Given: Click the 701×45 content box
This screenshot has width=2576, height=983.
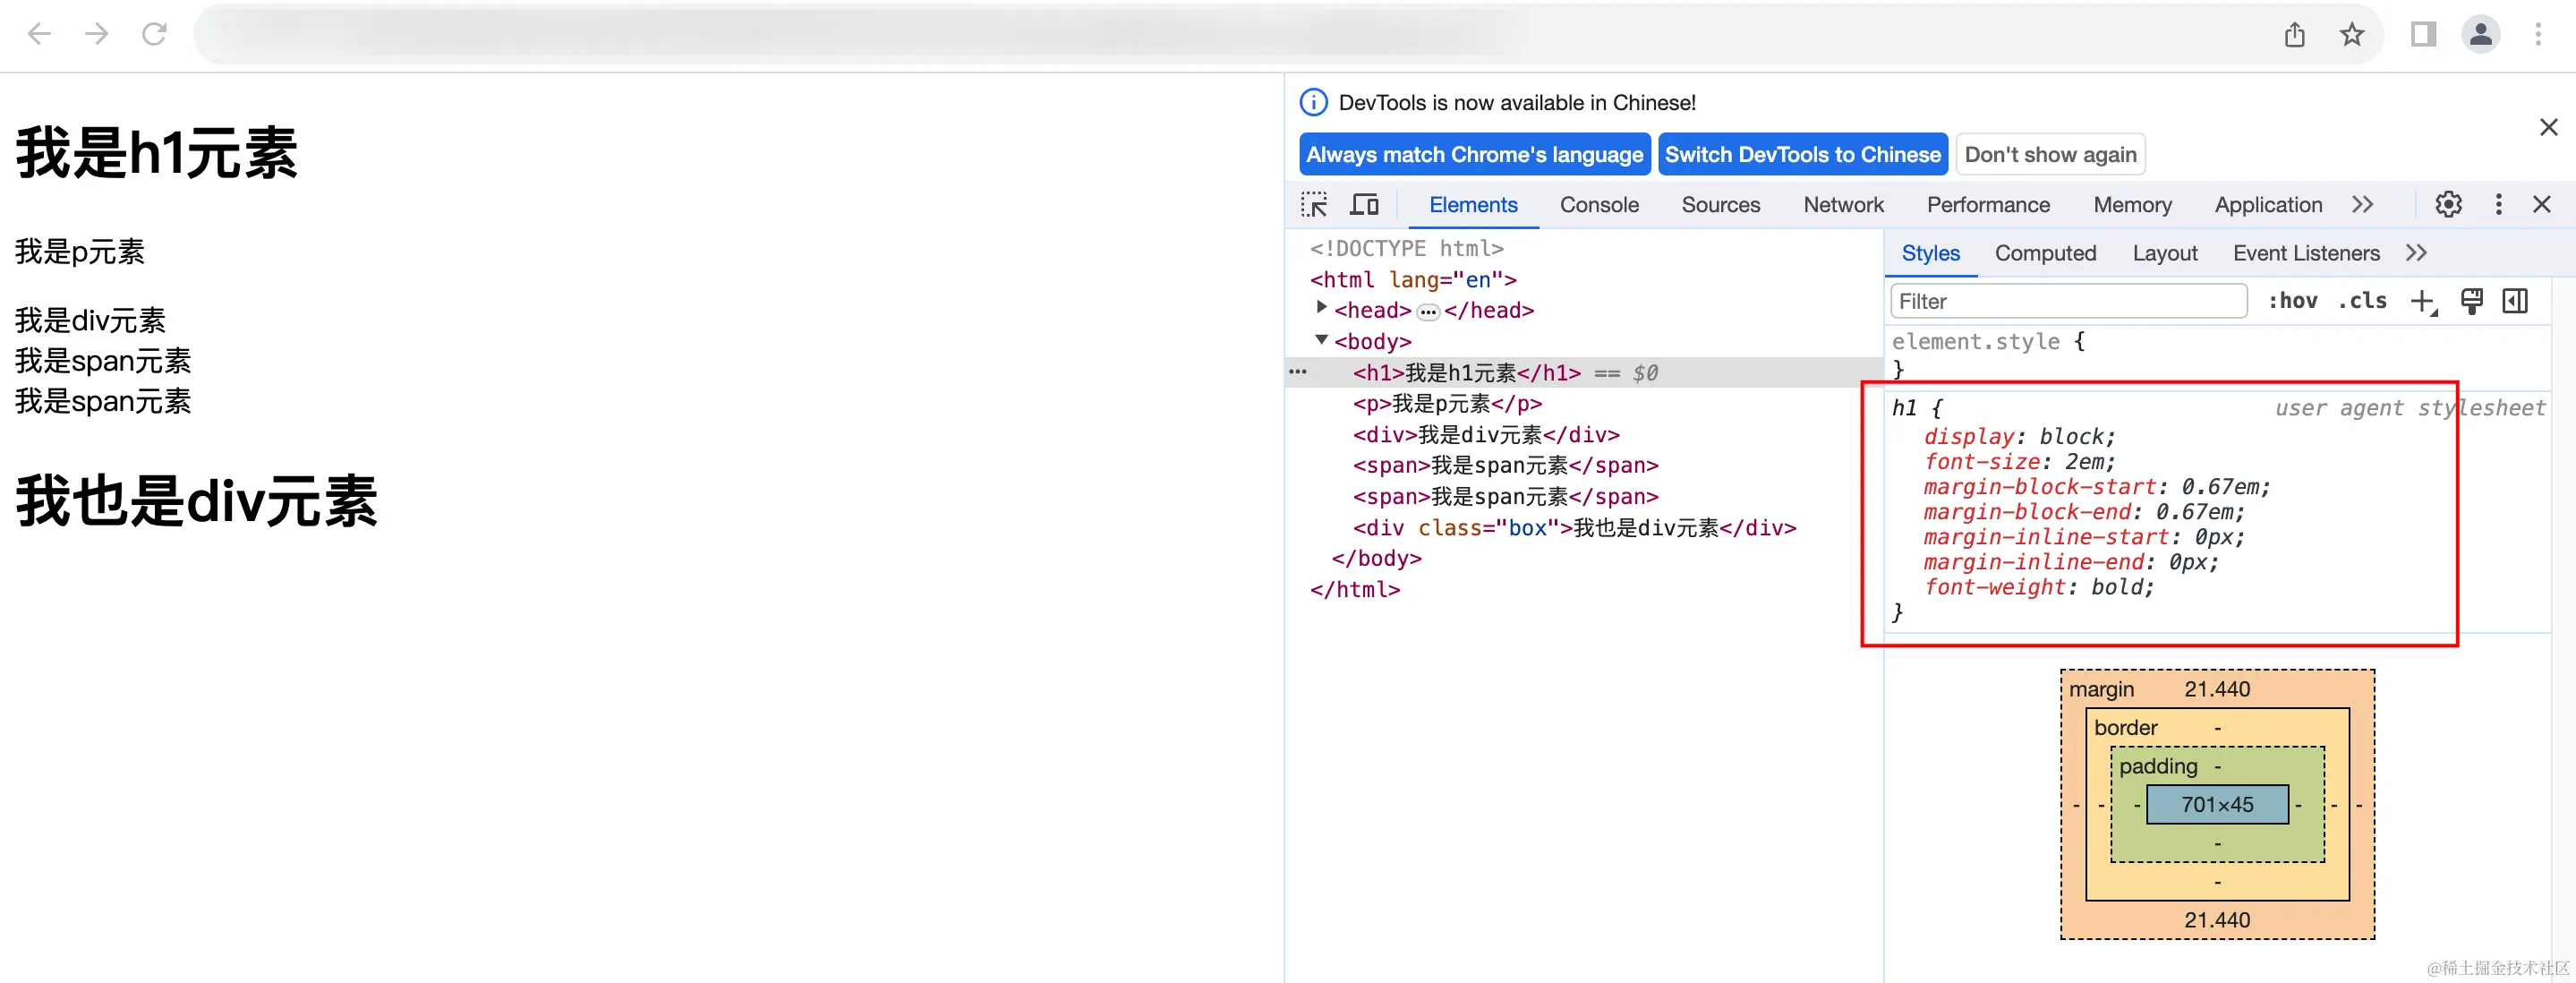Looking at the screenshot, I should pyautogui.click(x=2217, y=805).
